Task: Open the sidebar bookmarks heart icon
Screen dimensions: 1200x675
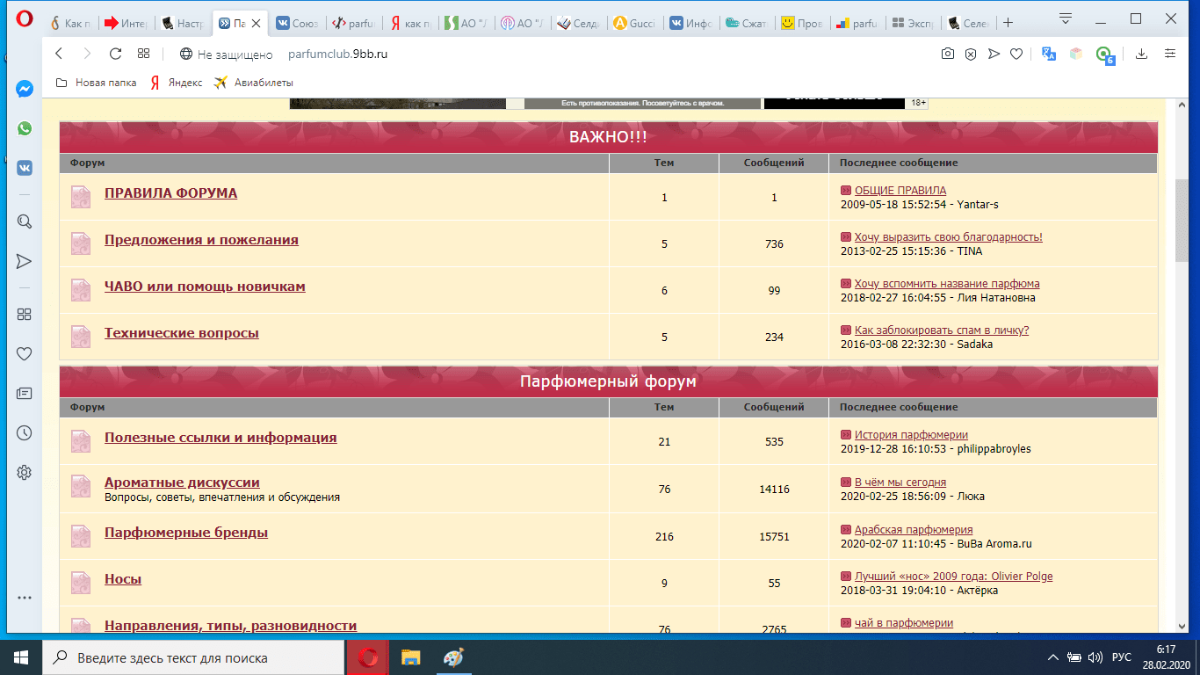Action: tap(24, 353)
